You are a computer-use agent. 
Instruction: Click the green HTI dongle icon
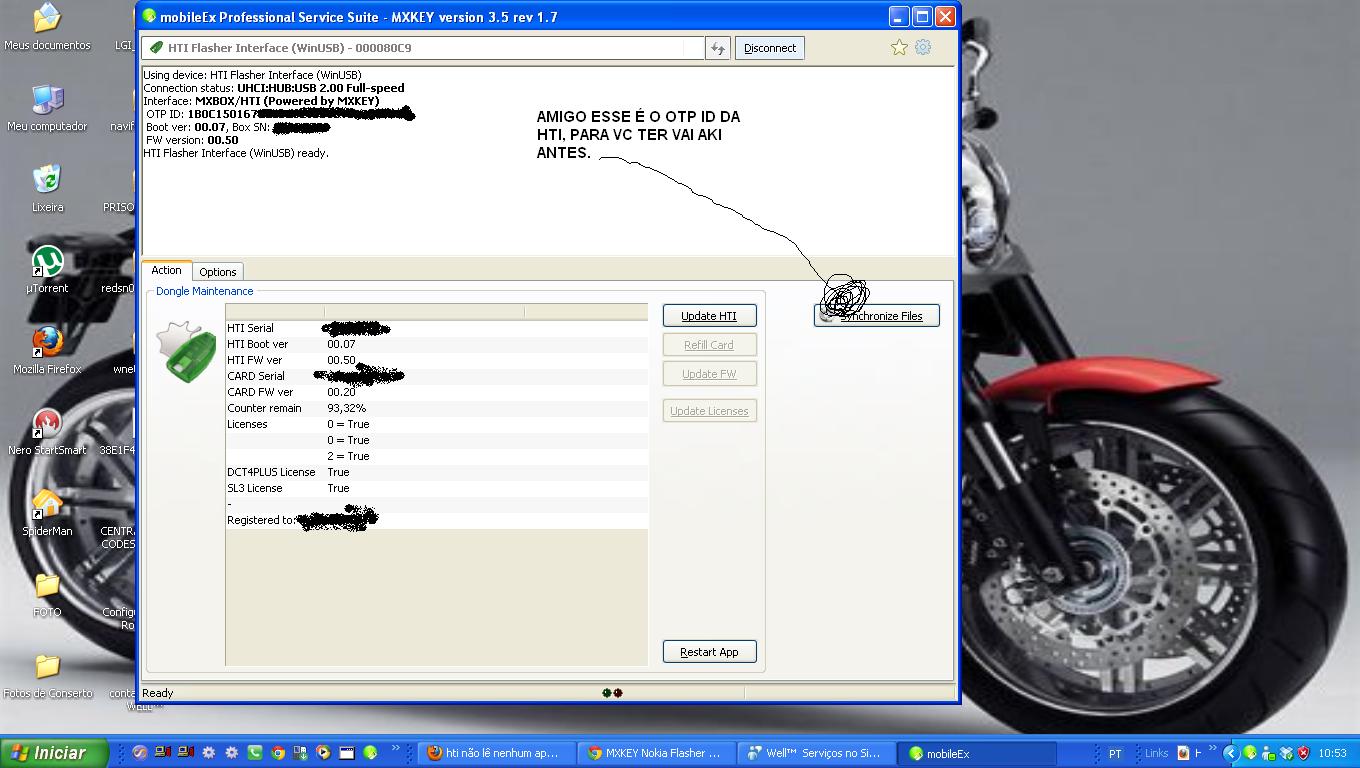(186, 351)
